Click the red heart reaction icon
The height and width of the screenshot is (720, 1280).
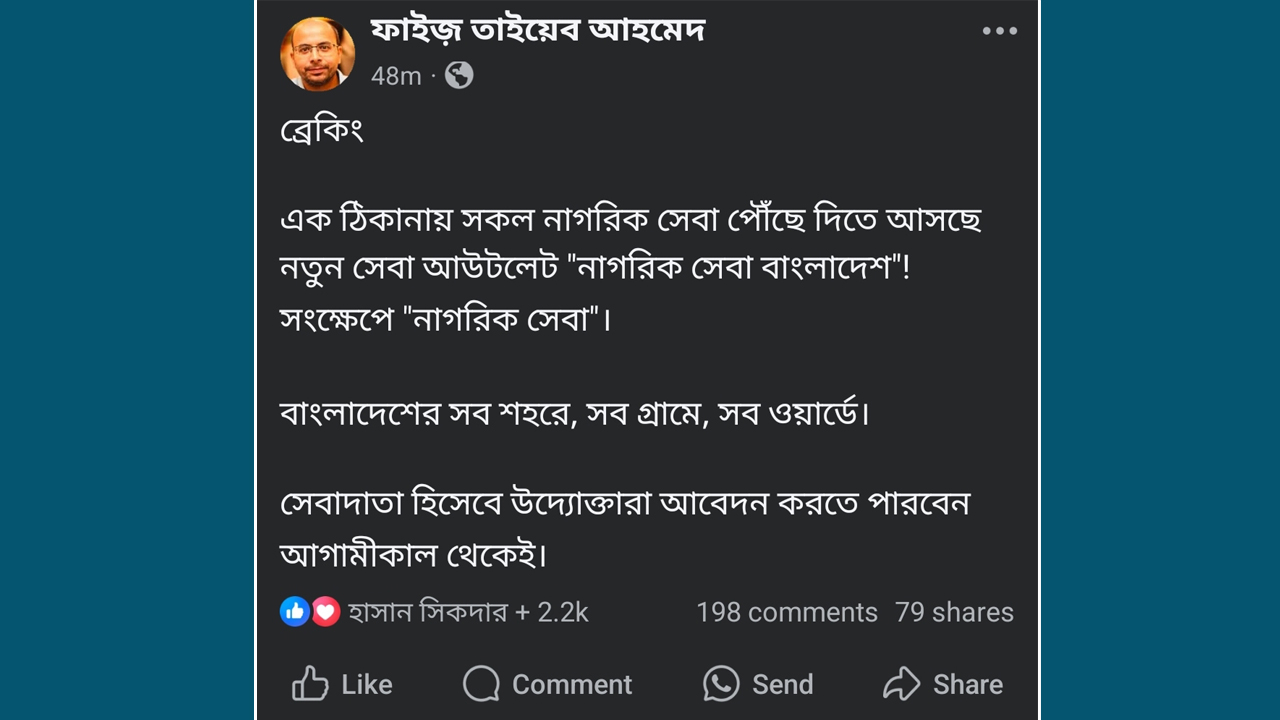325,612
